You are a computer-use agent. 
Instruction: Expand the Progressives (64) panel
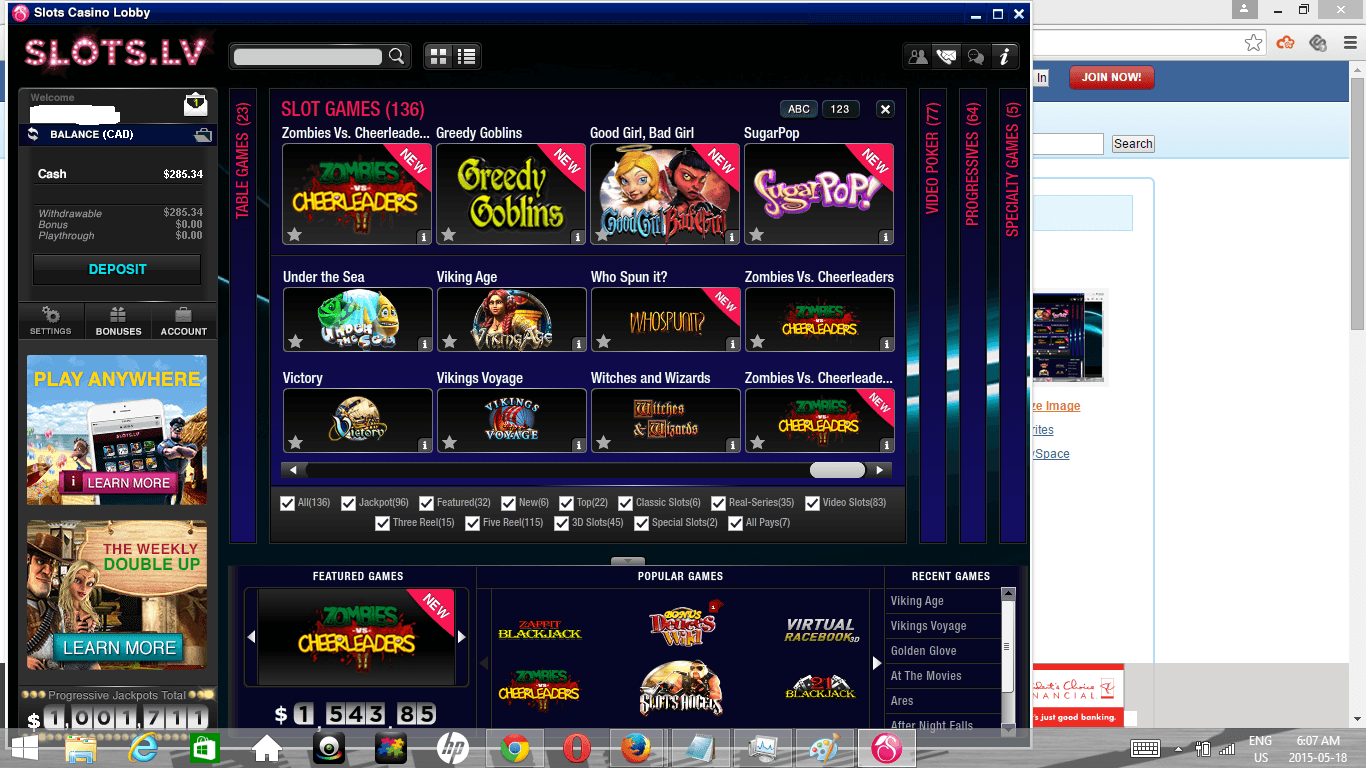tap(973, 316)
